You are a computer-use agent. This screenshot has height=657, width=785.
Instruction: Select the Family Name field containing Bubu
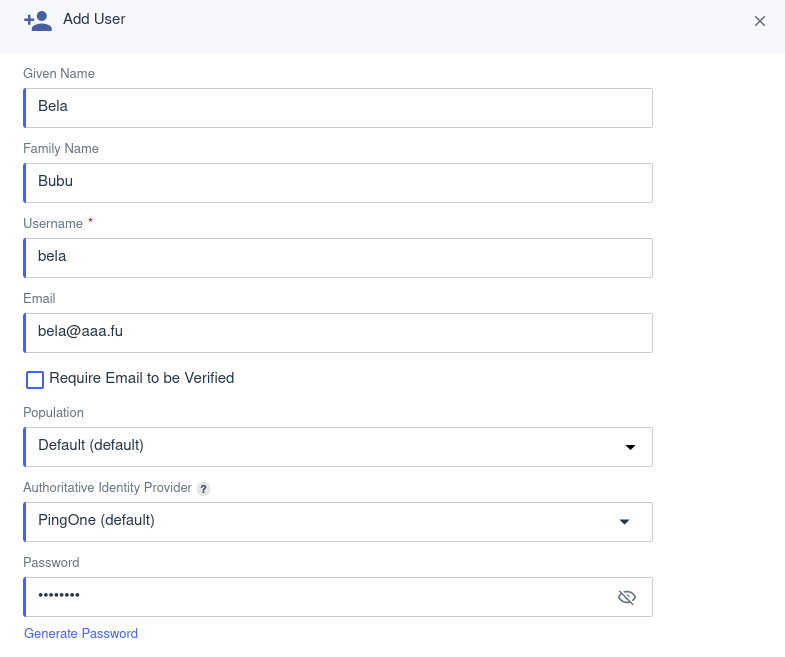coord(338,183)
